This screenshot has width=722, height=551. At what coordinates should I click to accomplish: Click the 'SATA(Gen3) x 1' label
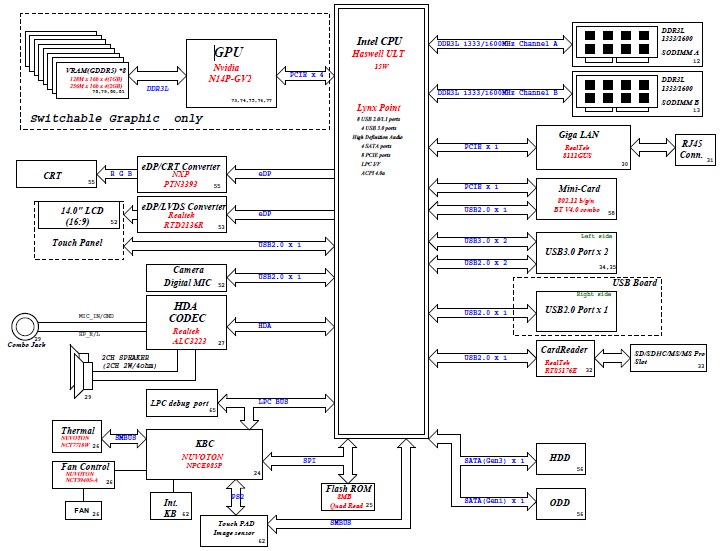494,461
